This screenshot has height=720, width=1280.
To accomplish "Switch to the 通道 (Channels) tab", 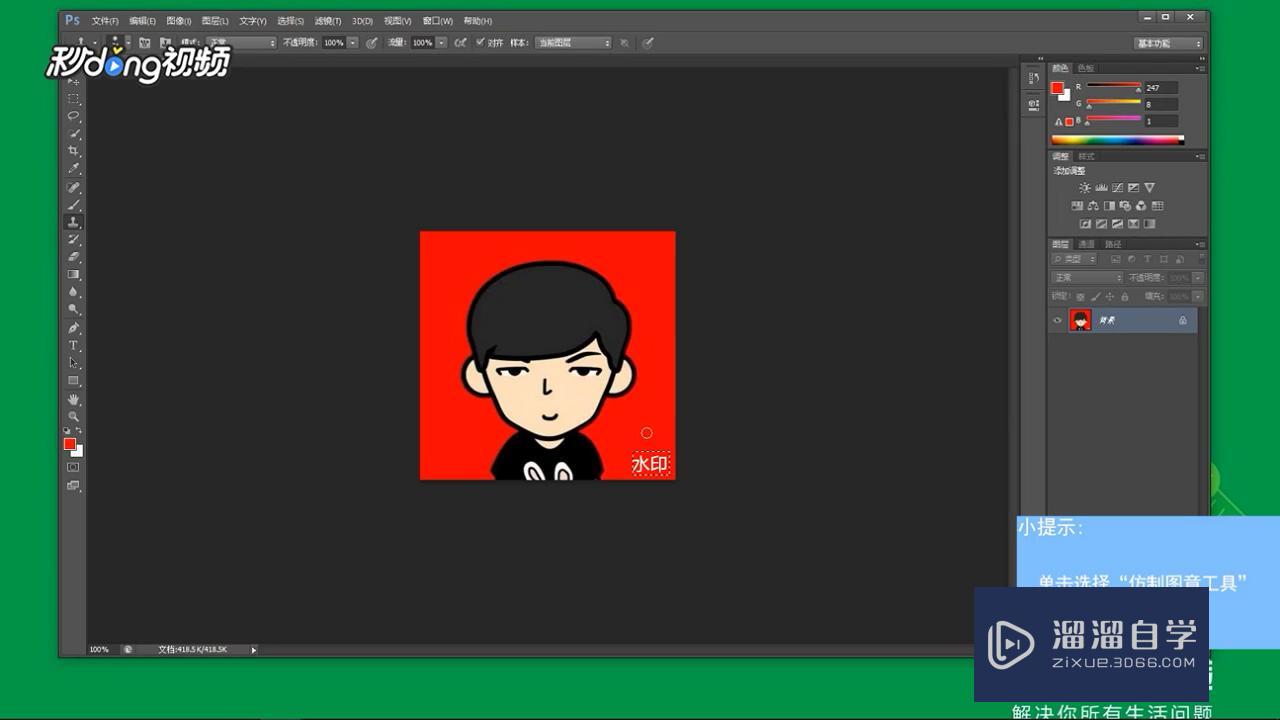I will click(1087, 244).
